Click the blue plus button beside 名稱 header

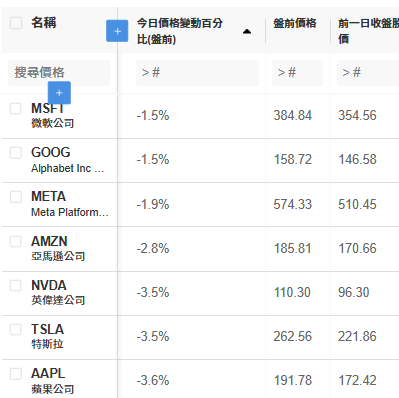coord(117,31)
